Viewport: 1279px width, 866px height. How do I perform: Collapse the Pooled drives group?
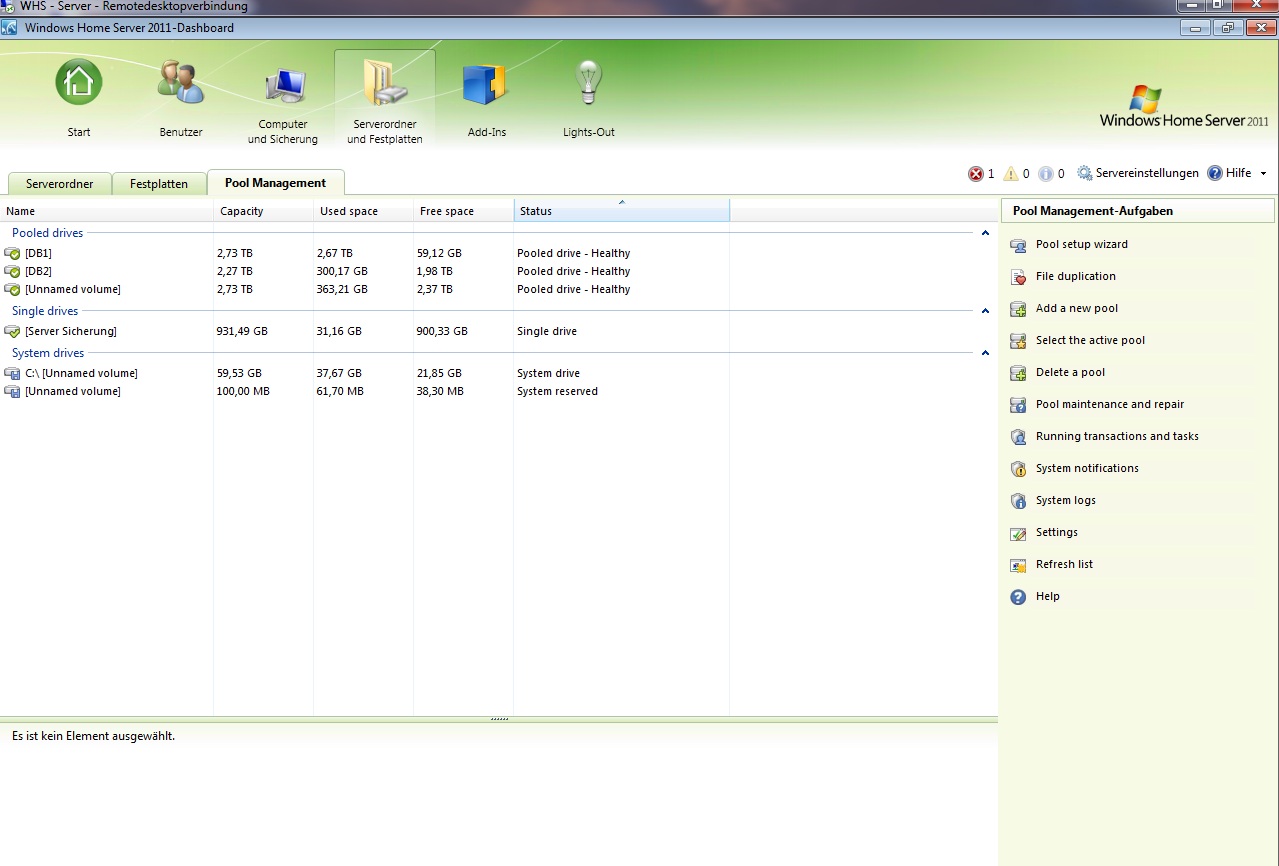tap(985, 233)
